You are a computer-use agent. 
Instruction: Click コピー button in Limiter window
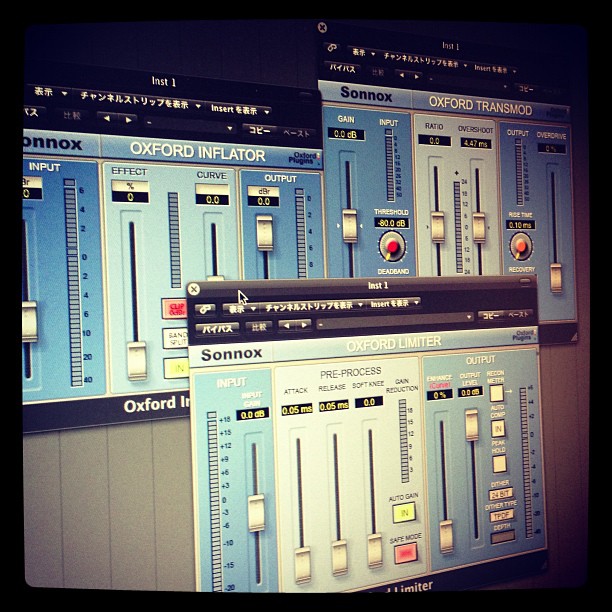click(491, 315)
